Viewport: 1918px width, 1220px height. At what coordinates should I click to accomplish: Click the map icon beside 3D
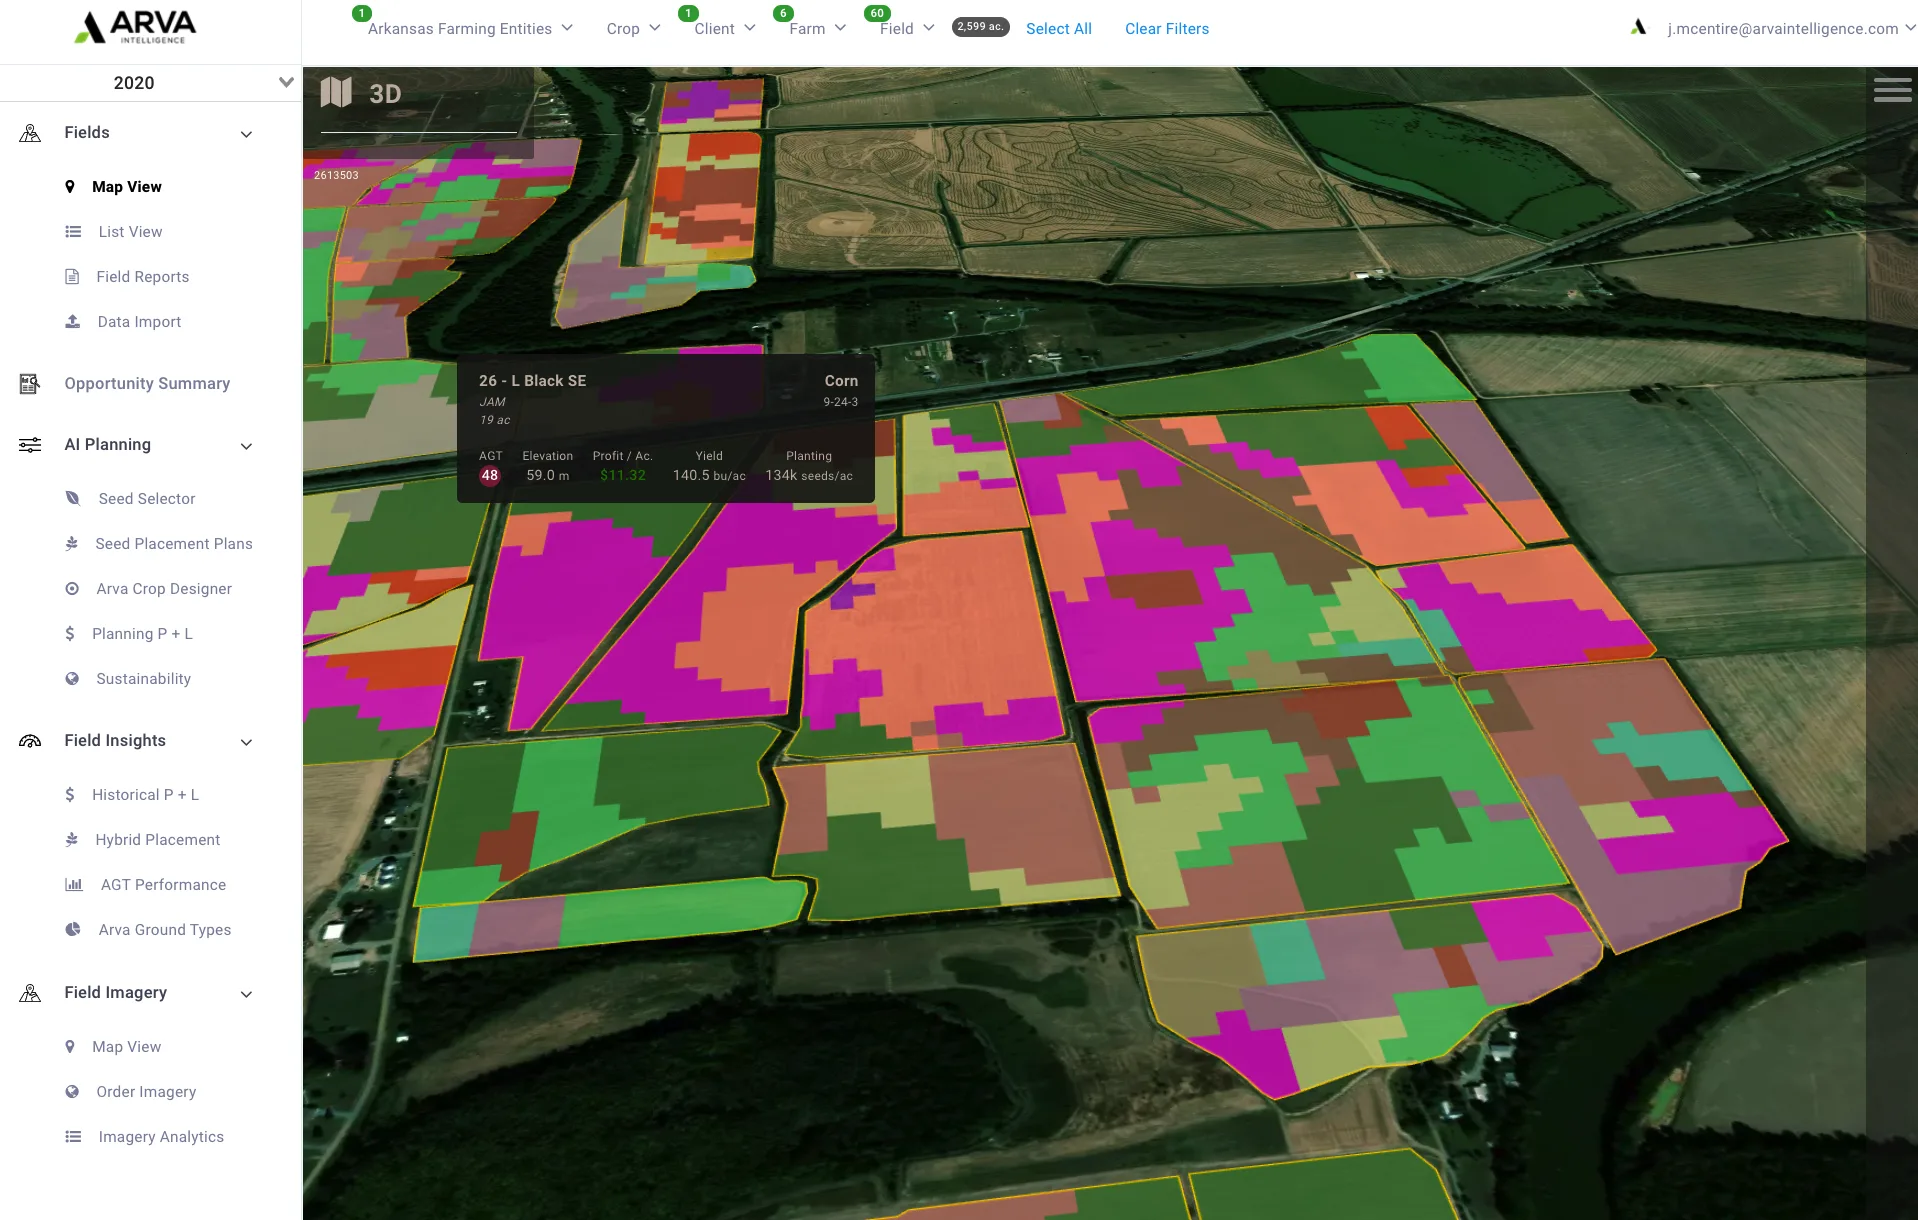[336, 93]
